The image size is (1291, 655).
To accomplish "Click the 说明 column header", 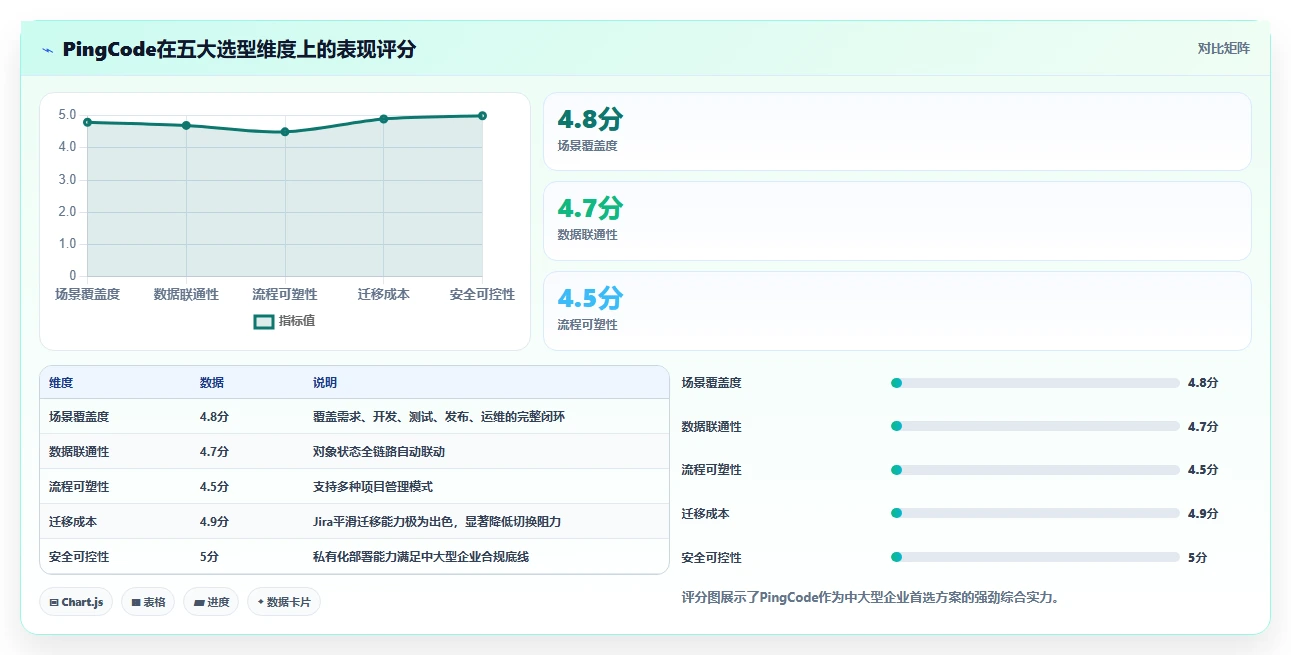I will click(325, 383).
